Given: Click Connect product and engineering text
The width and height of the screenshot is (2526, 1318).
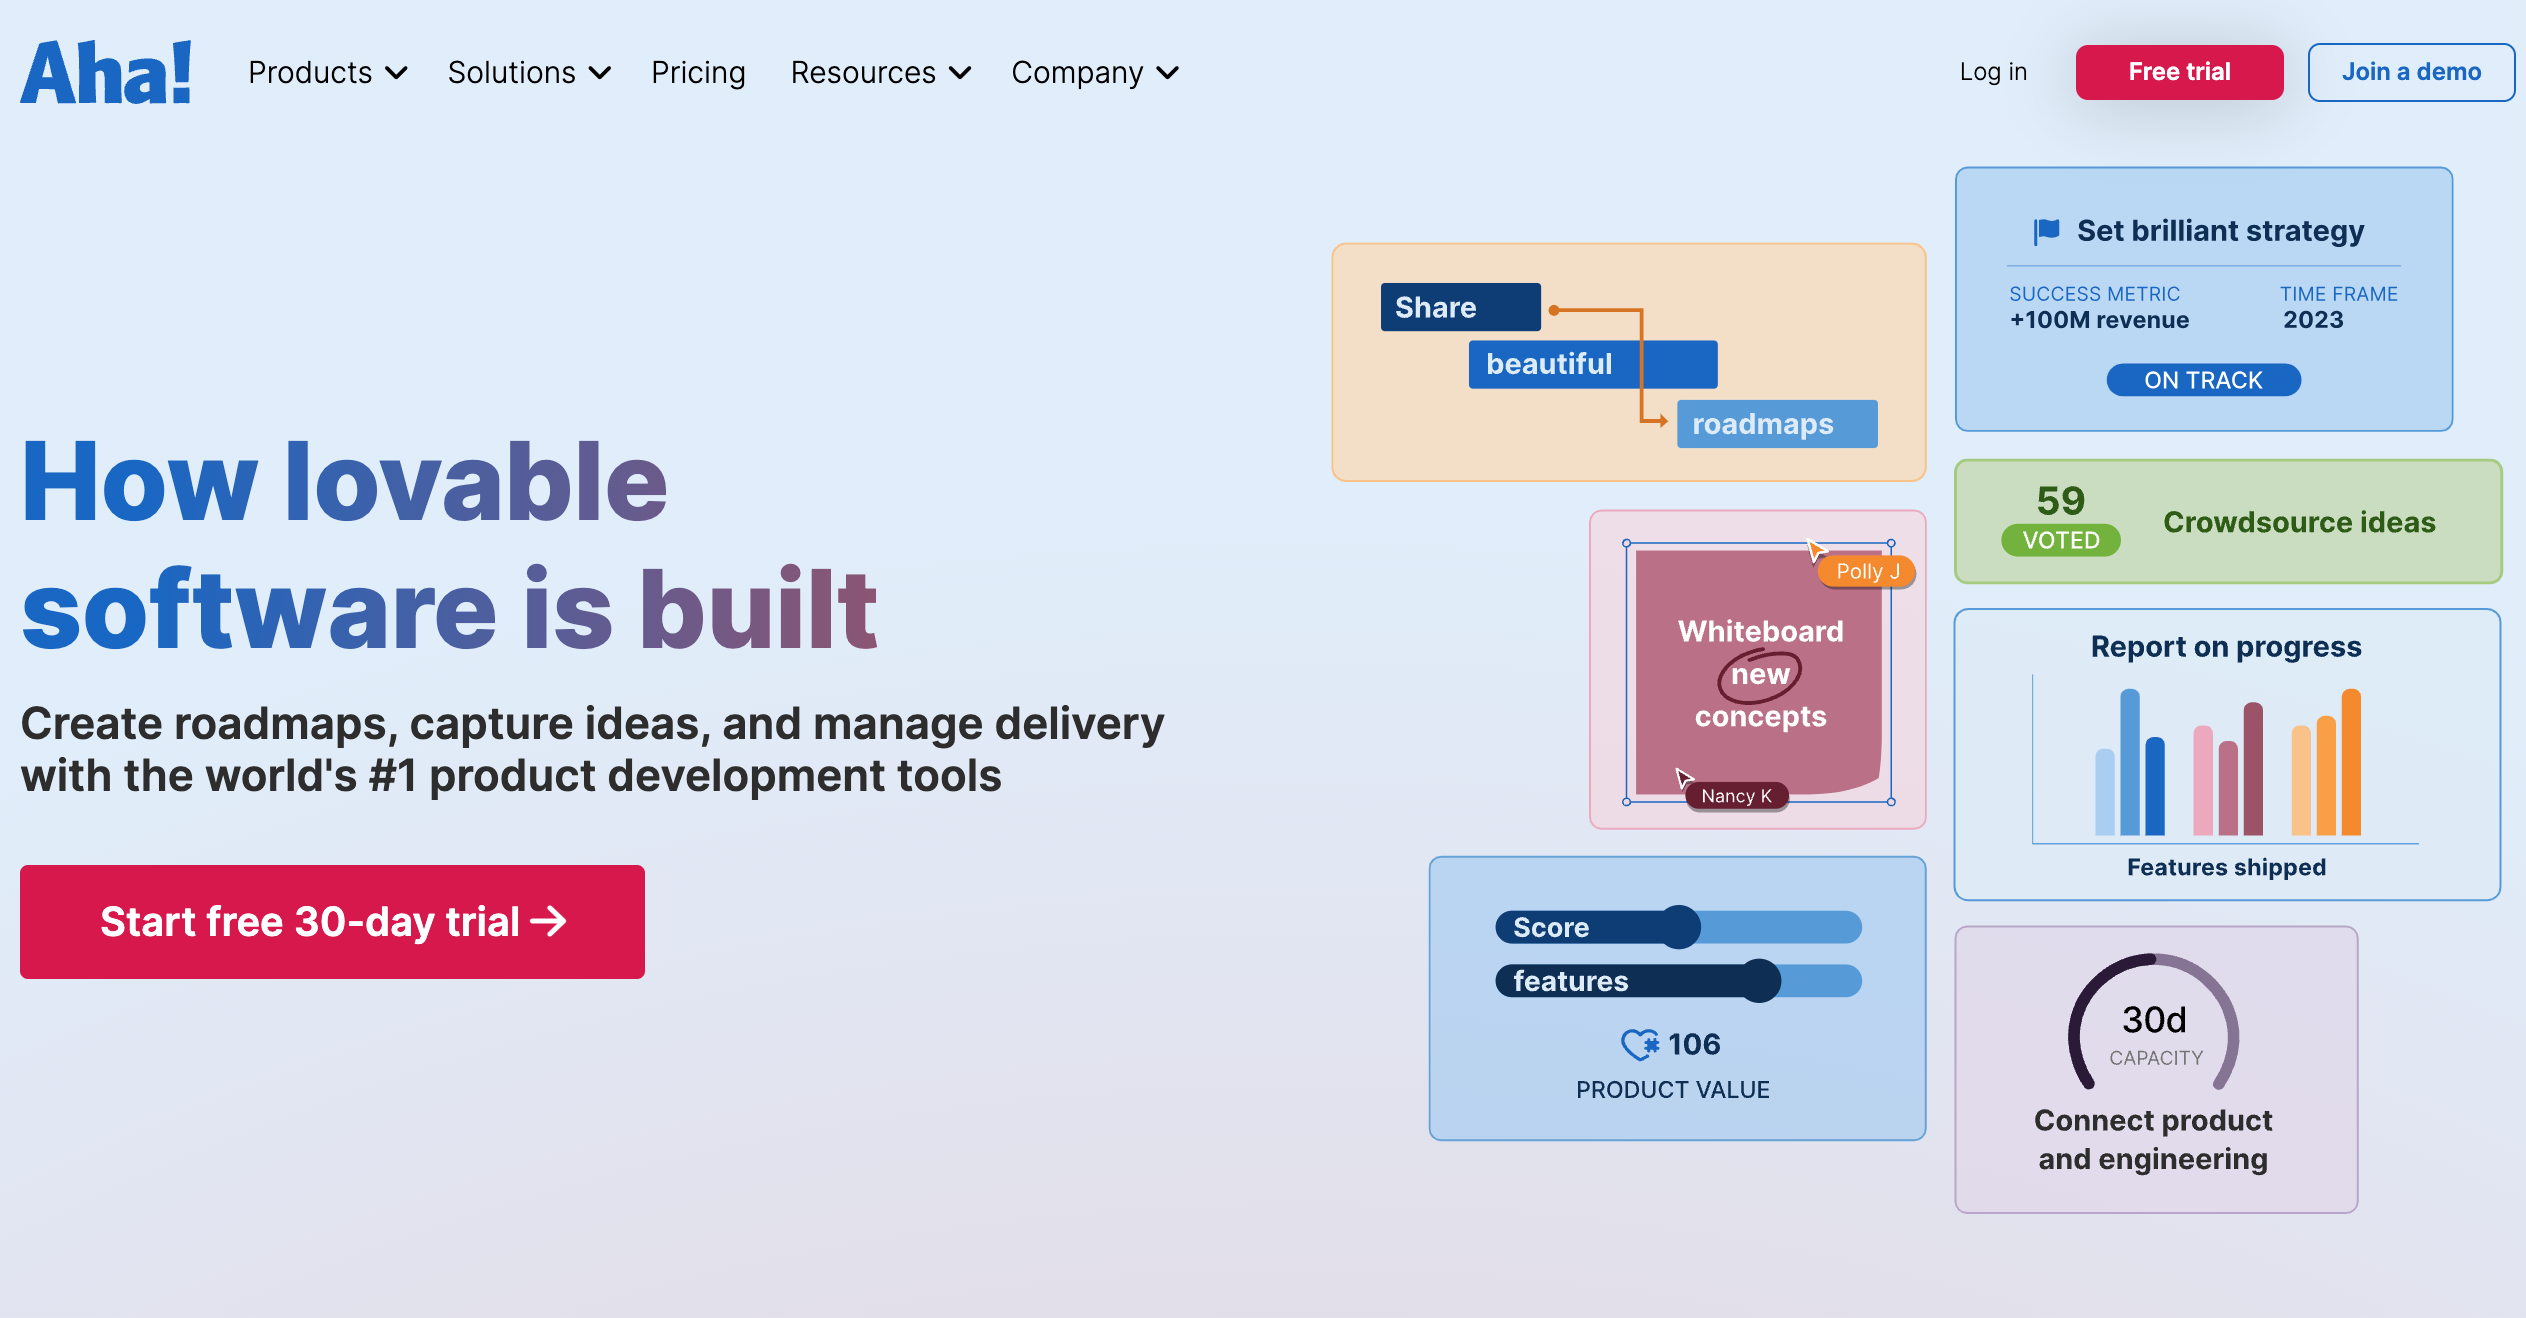Looking at the screenshot, I should [x=2153, y=1139].
